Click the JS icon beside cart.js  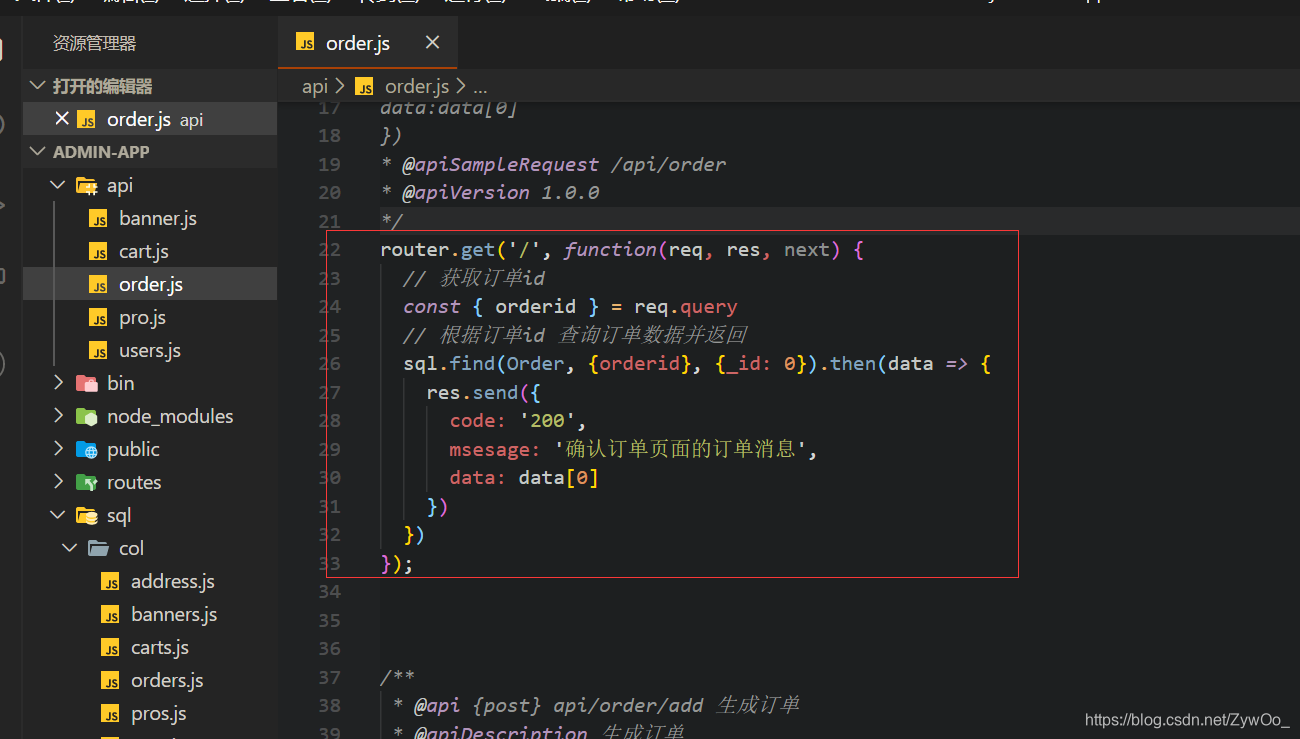point(98,252)
